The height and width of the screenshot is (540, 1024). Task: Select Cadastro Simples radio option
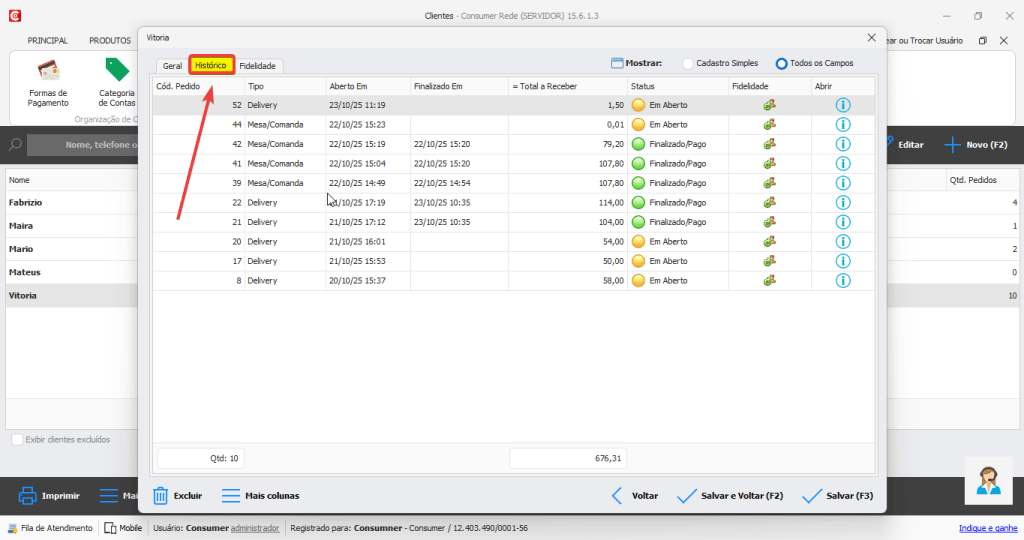(x=688, y=64)
